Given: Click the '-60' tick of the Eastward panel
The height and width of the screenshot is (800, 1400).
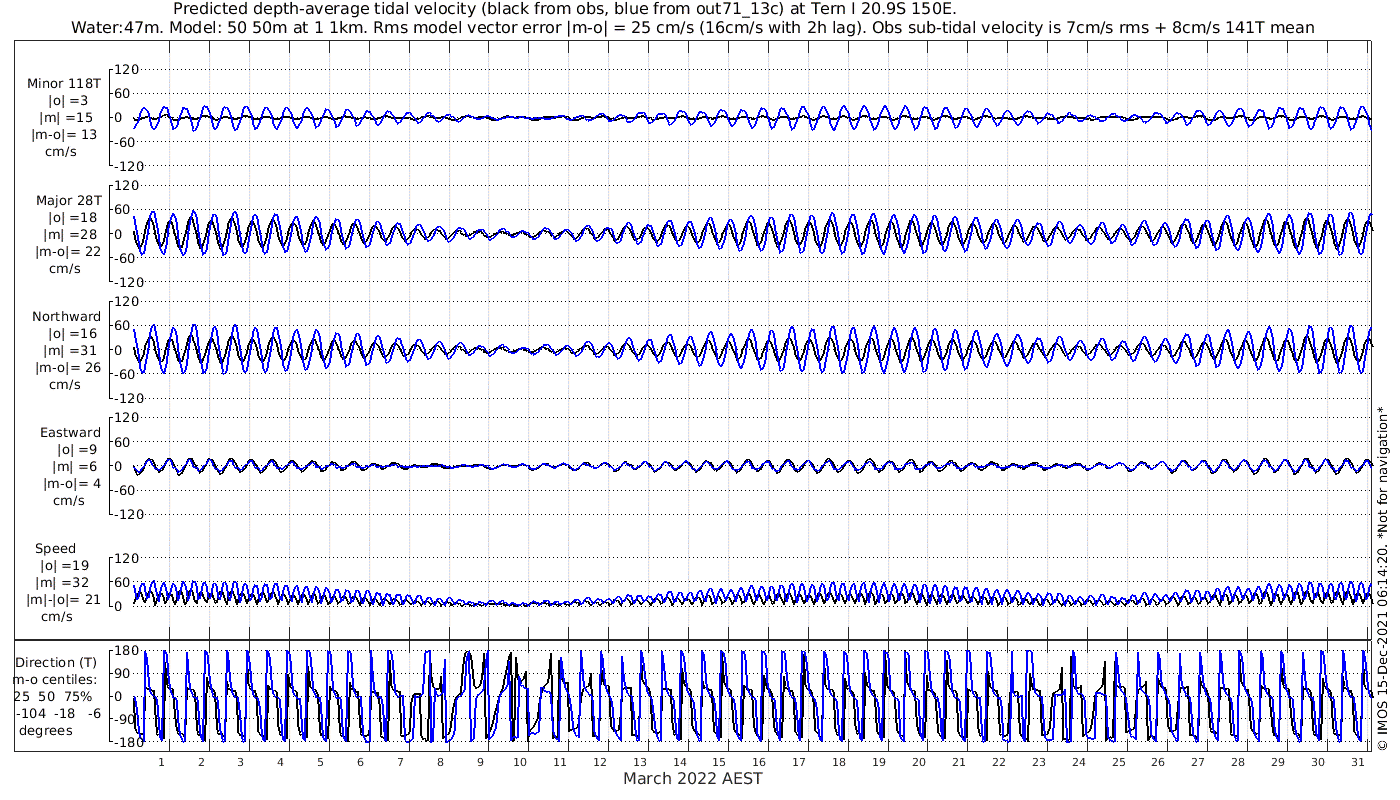Looking at the screenshot, I should 126,490.
